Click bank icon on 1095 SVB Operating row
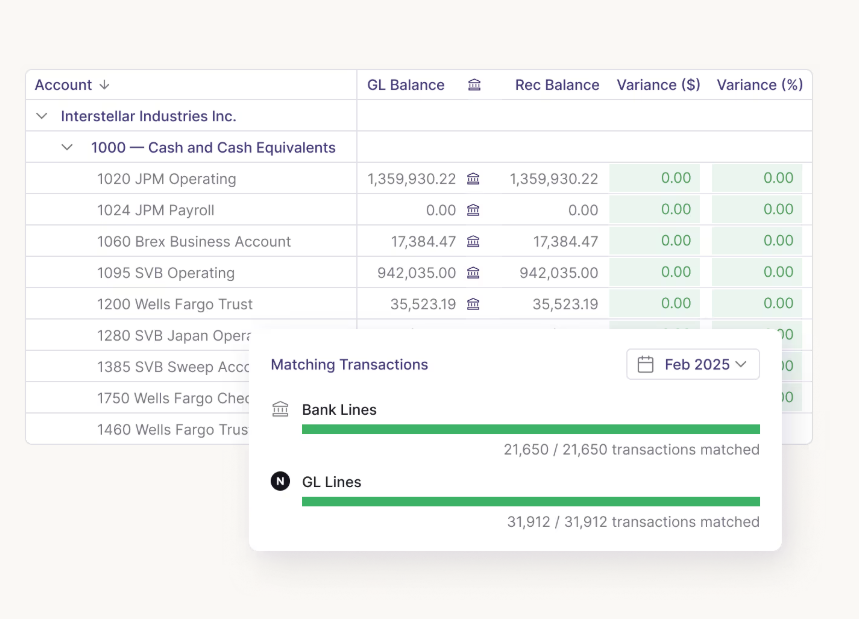 473,273
